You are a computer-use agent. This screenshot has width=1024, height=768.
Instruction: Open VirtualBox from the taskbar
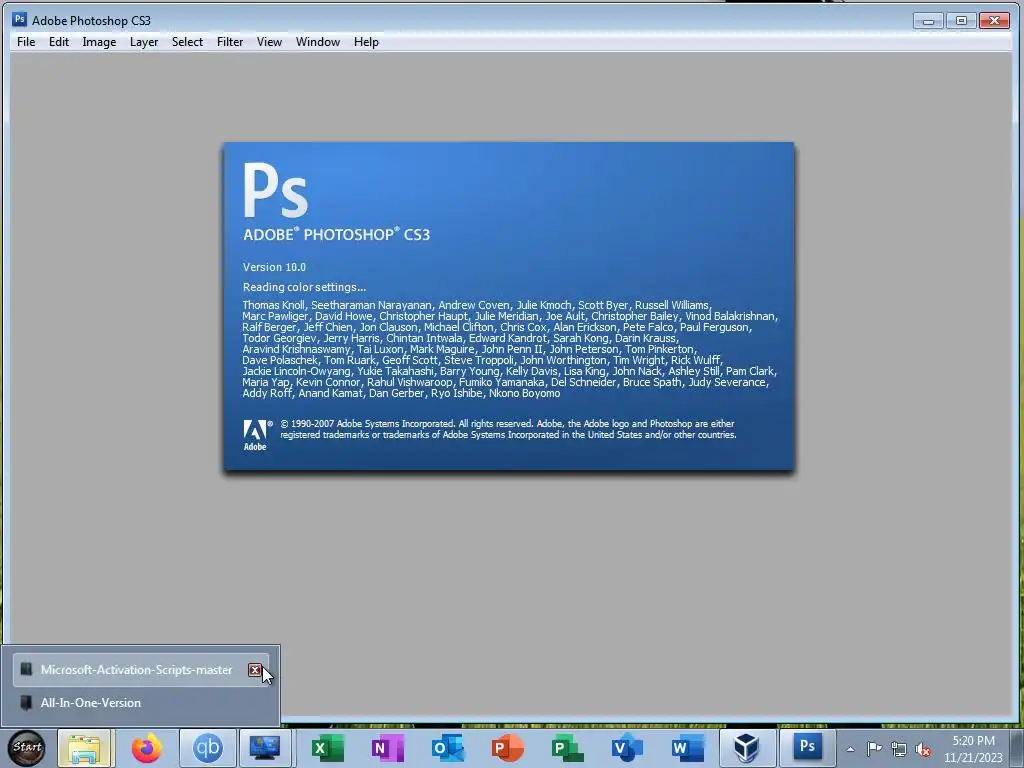coord(746,748)
